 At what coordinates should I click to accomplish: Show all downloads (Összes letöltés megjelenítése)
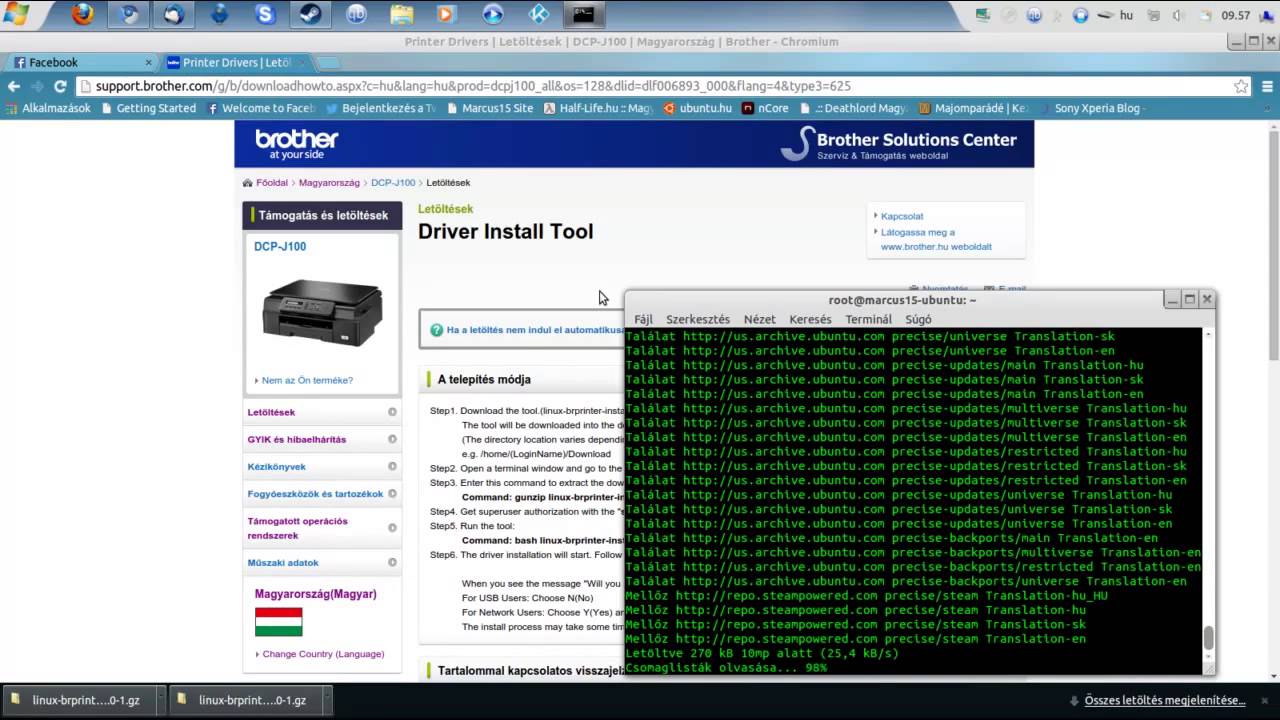pyautogui.click(x=1165, y=701)
